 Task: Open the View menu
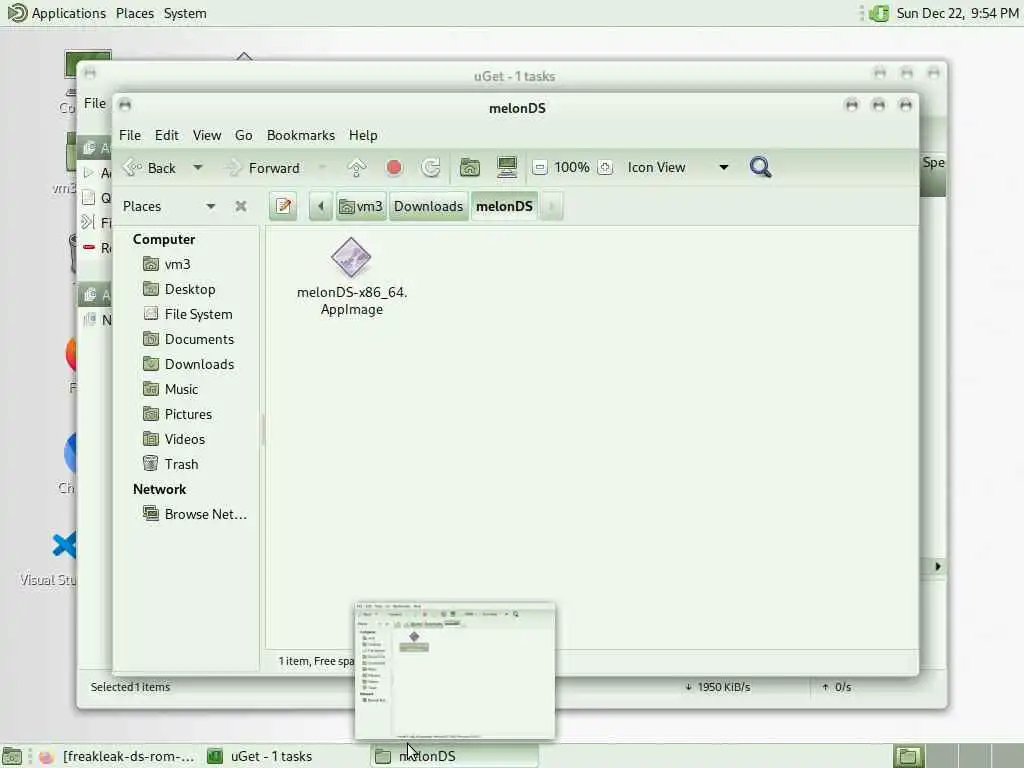pos(206,135)
